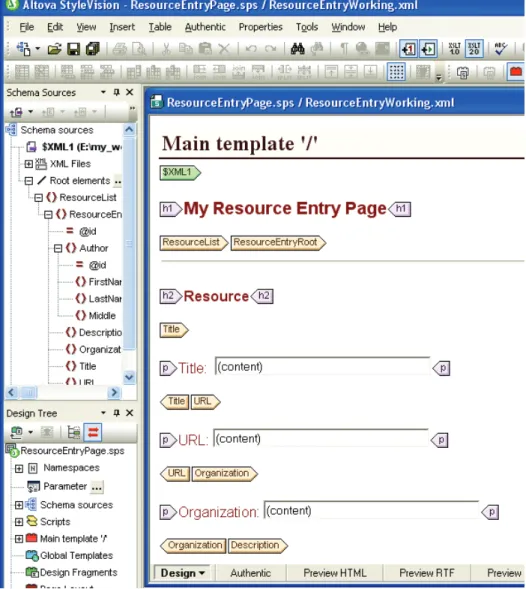Switch to the Authentic tab
This screenshot has height=589, width=526.
(251, 573)
